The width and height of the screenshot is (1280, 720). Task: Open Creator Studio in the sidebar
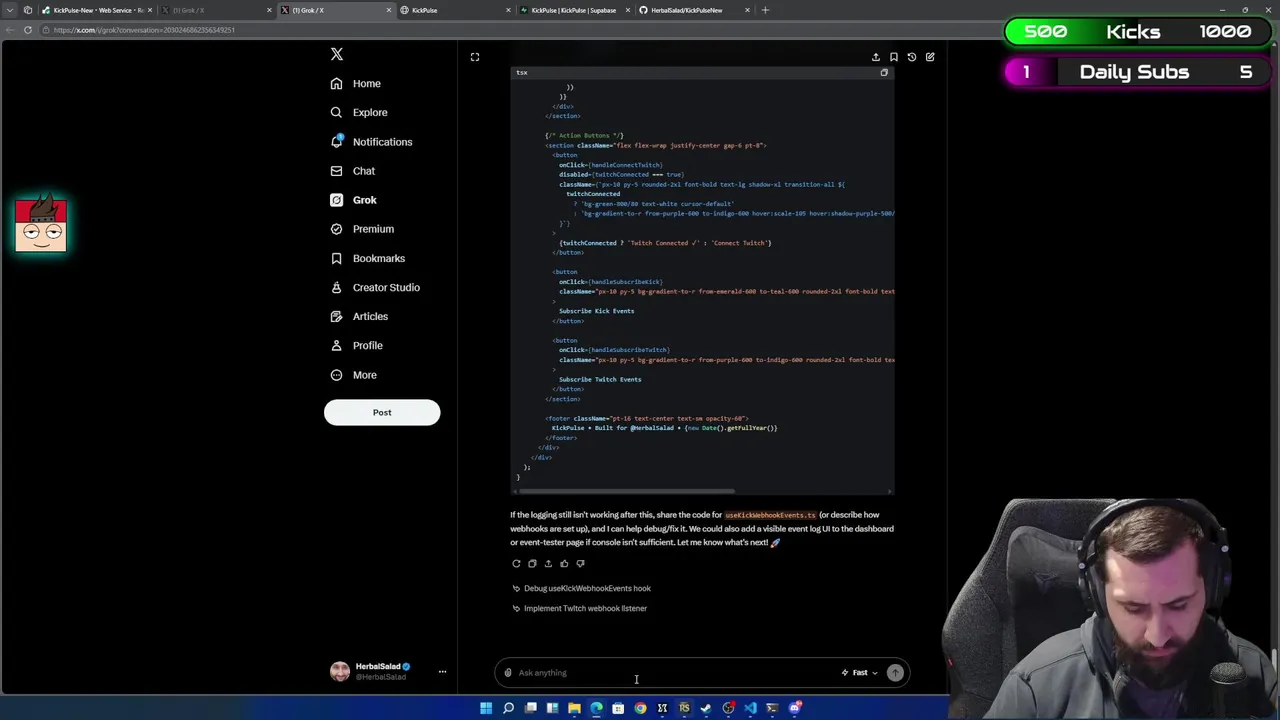tap(375, 287)
